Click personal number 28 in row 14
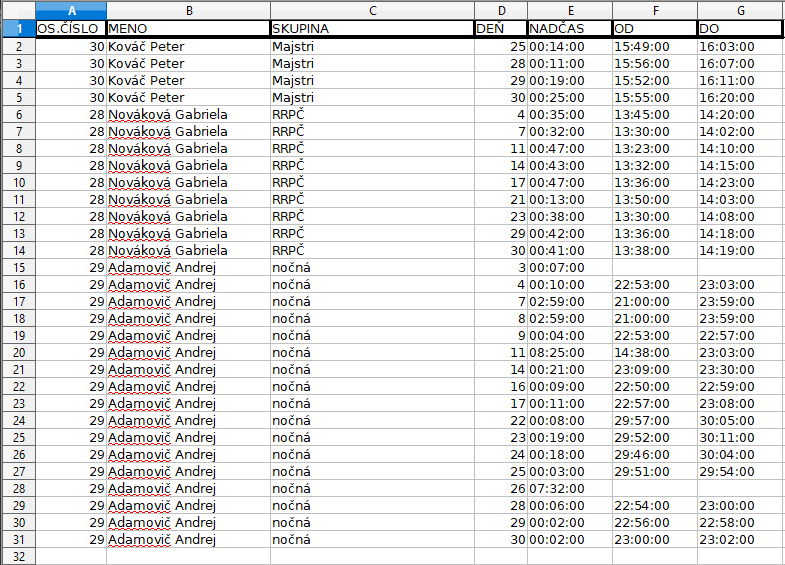Screen dimensions: 785x565 coord(71,251)
